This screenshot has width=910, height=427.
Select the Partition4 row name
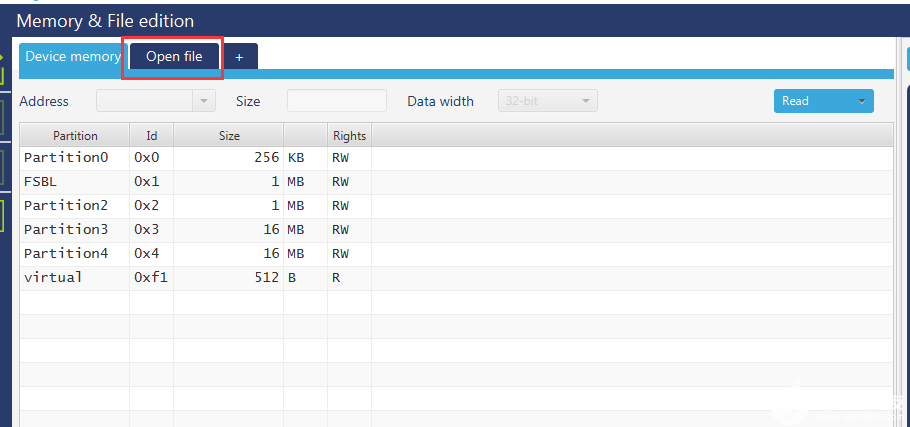[66, 254]
